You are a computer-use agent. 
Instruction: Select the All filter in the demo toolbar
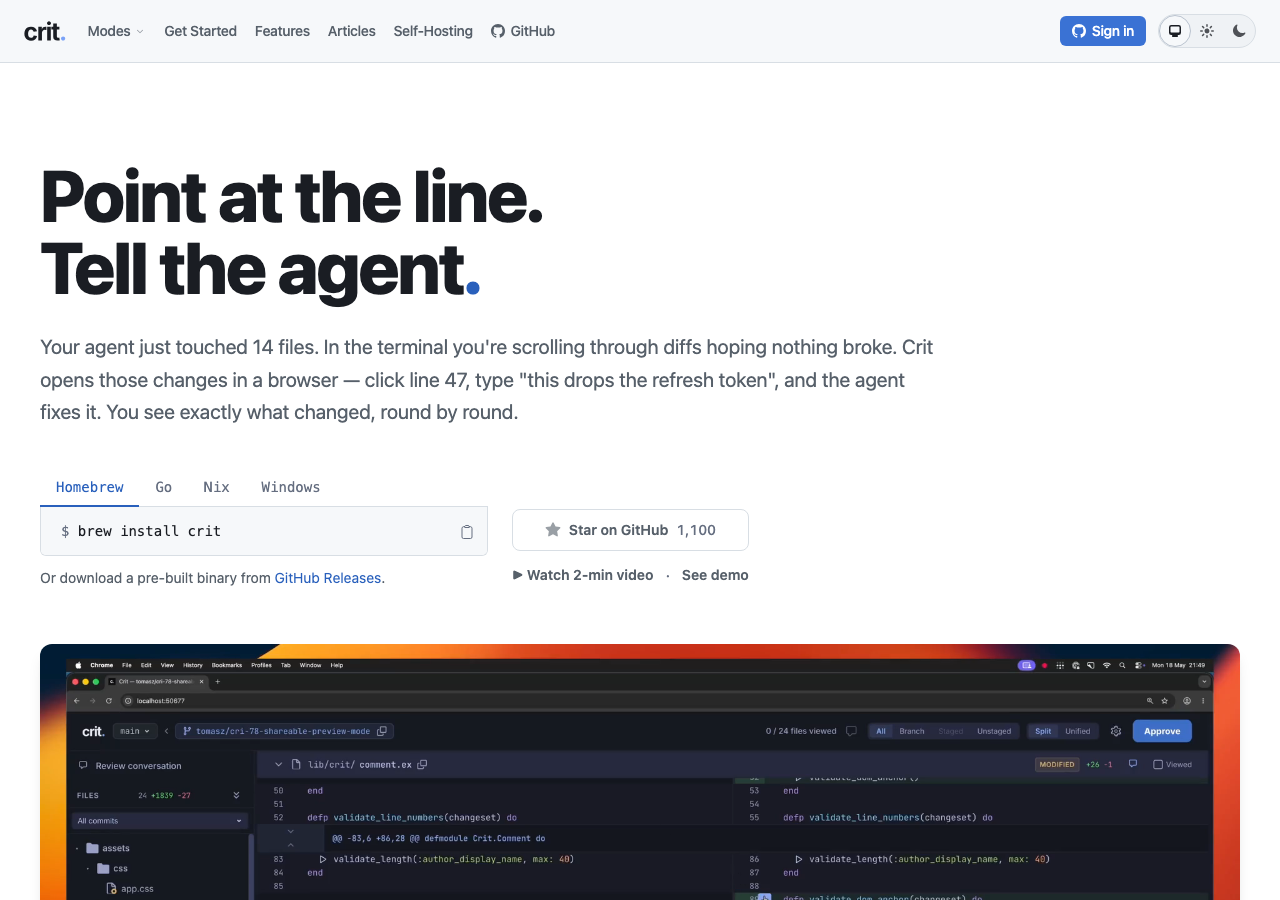[x=881, y=731]
